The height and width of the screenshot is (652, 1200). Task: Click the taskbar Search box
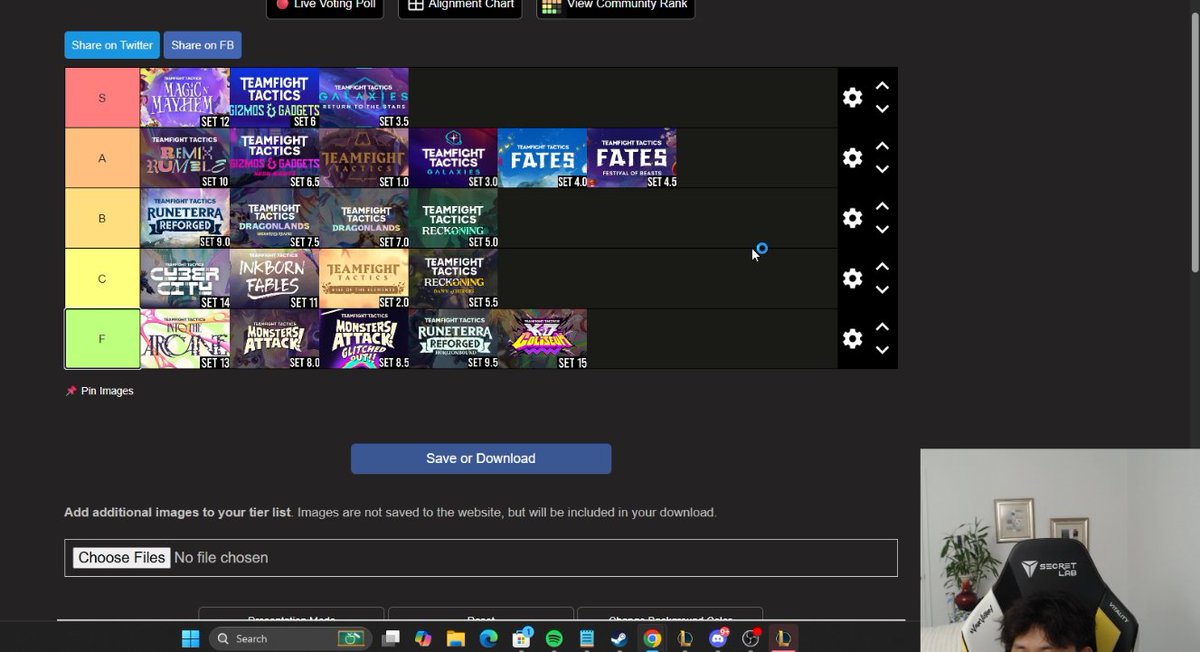click(291, 638)
